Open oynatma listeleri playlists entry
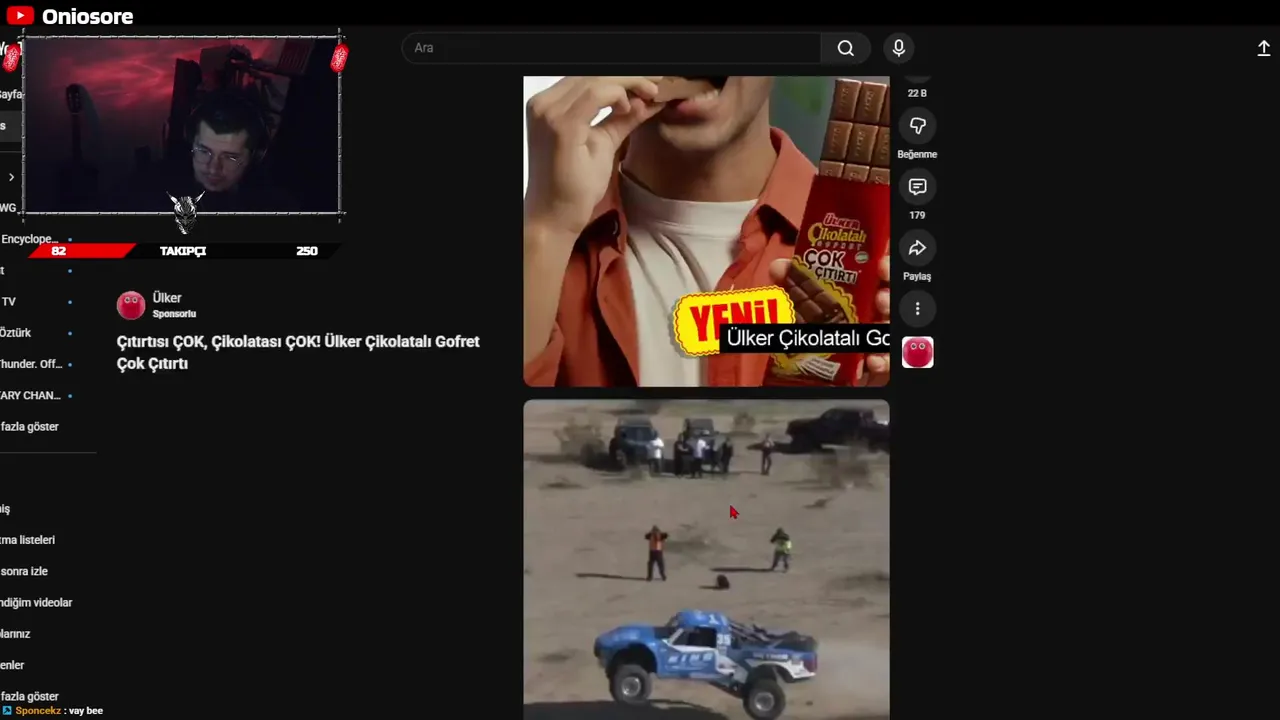Image resolution: width=1280 pixels, height=720 pixels. 28,540
